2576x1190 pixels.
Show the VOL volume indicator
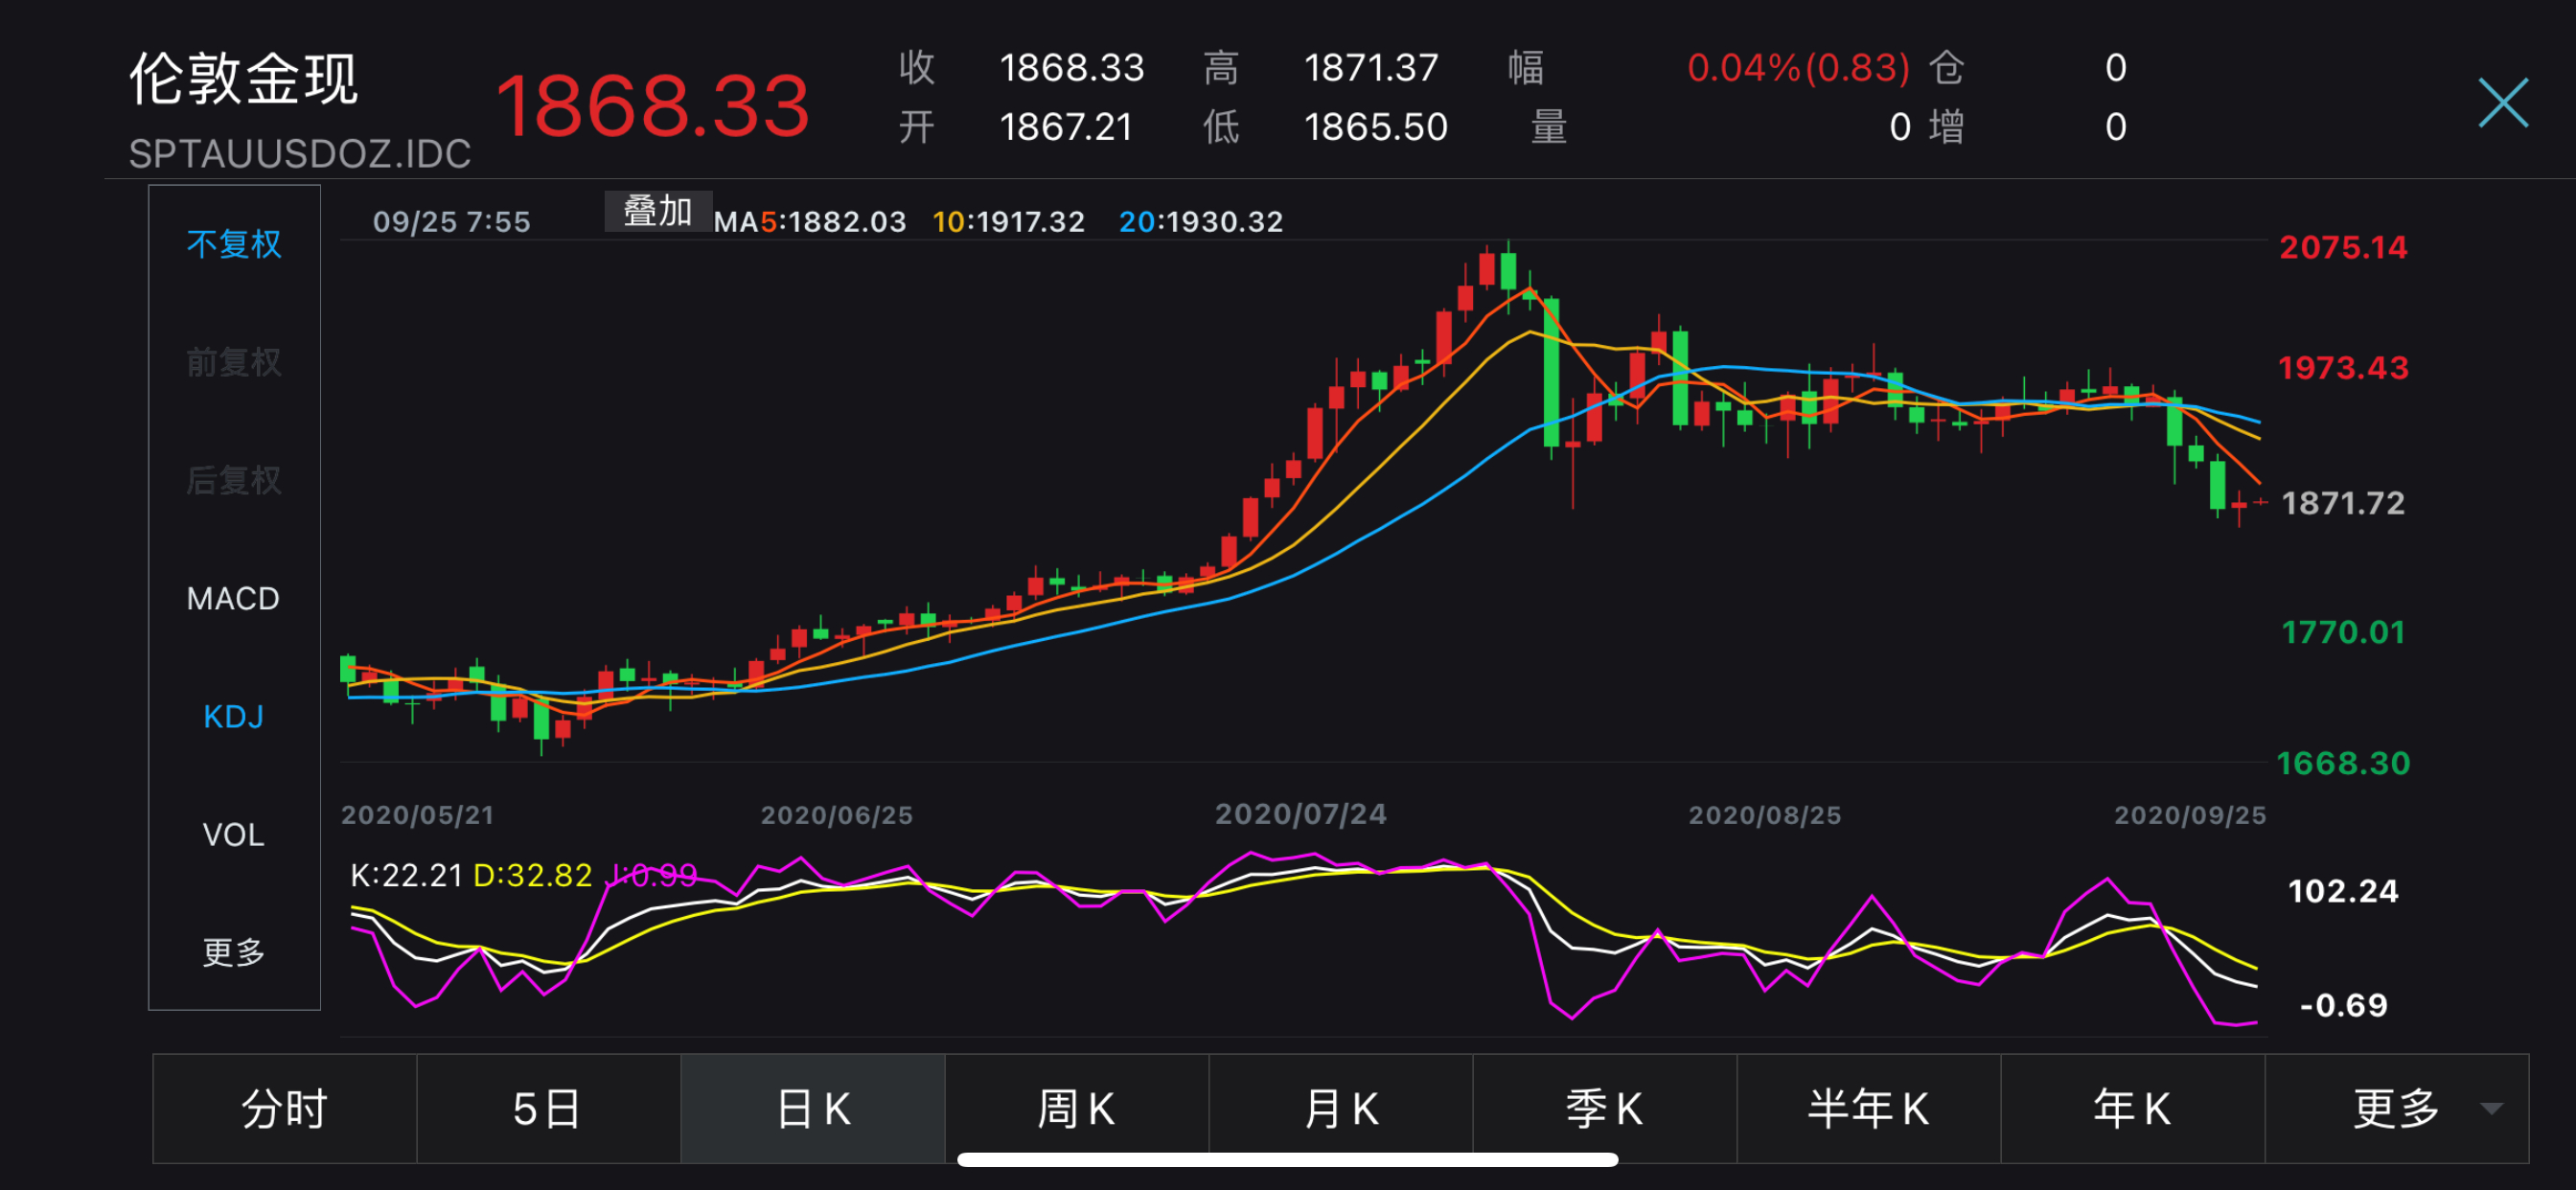pos(234,834)
